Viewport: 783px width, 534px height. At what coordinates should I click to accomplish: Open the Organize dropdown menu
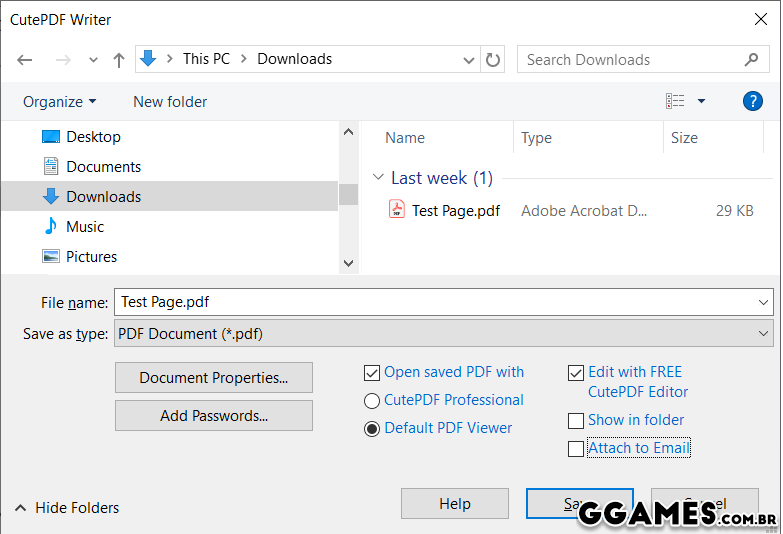pos(60,101)
